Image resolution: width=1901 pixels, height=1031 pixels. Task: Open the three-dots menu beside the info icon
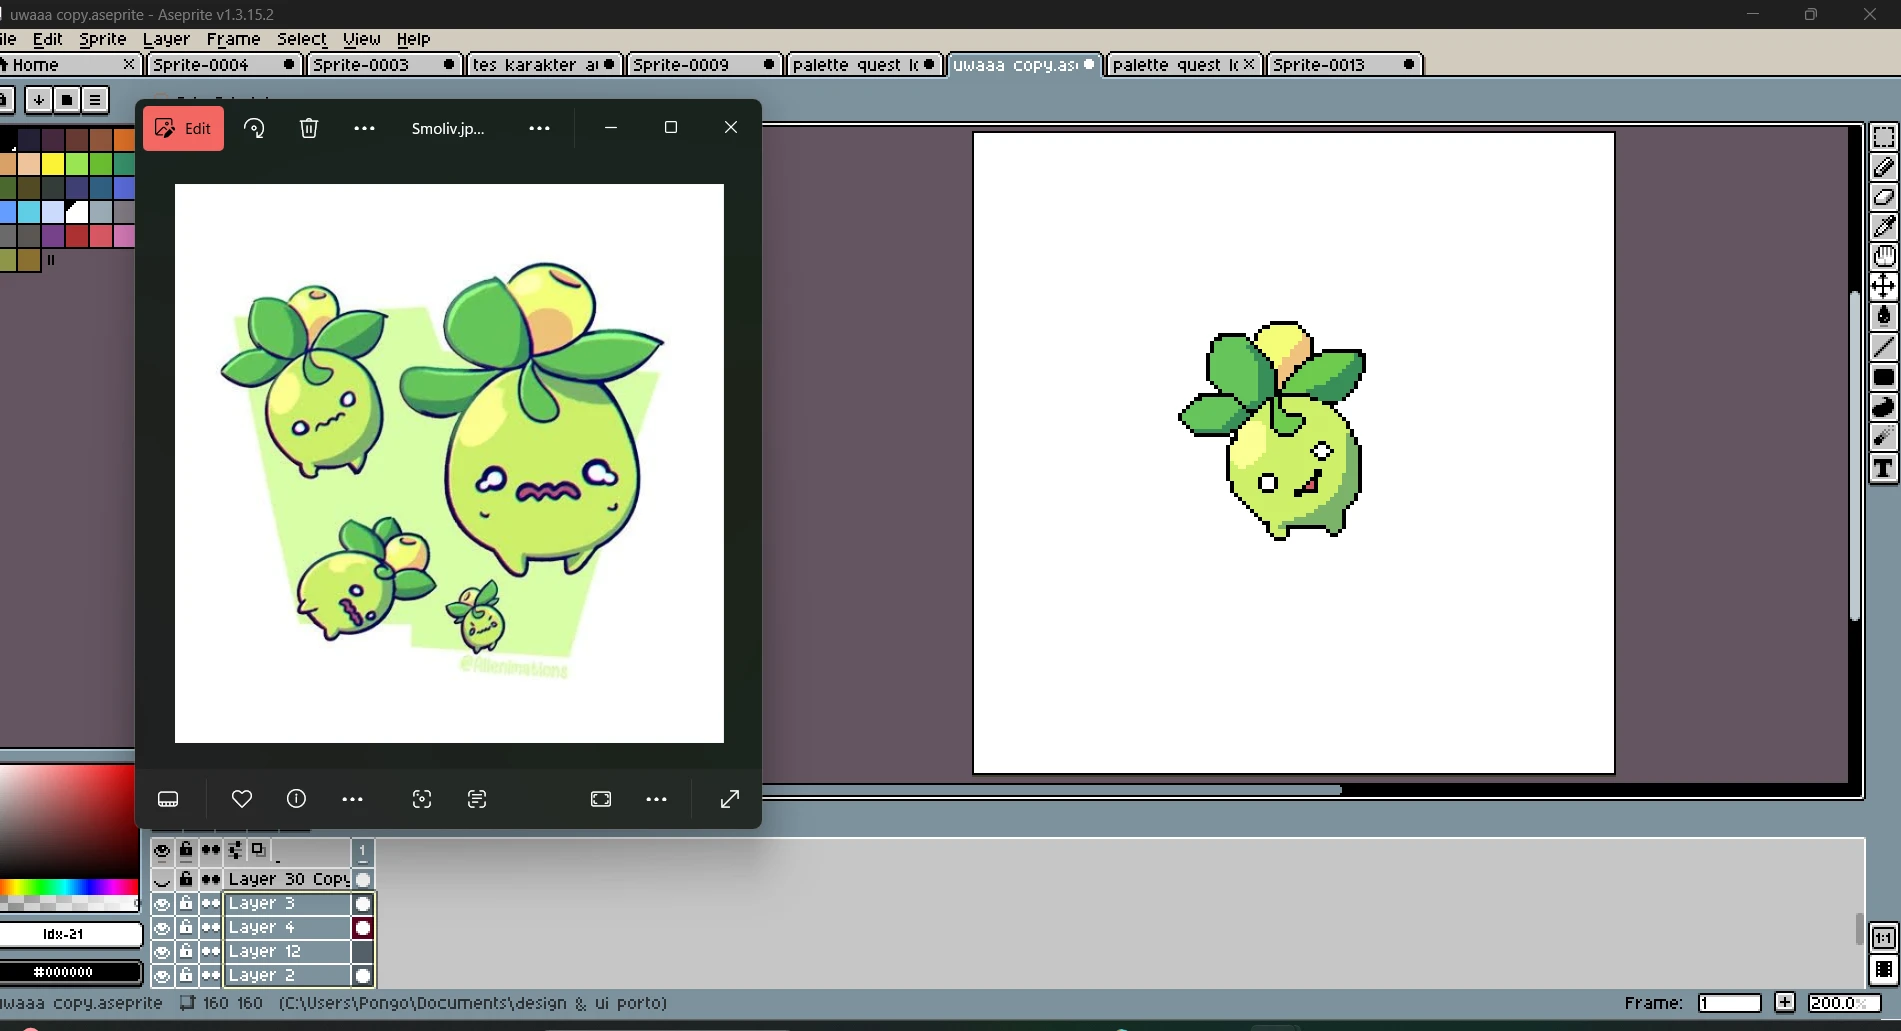click(x=352, y=799)
